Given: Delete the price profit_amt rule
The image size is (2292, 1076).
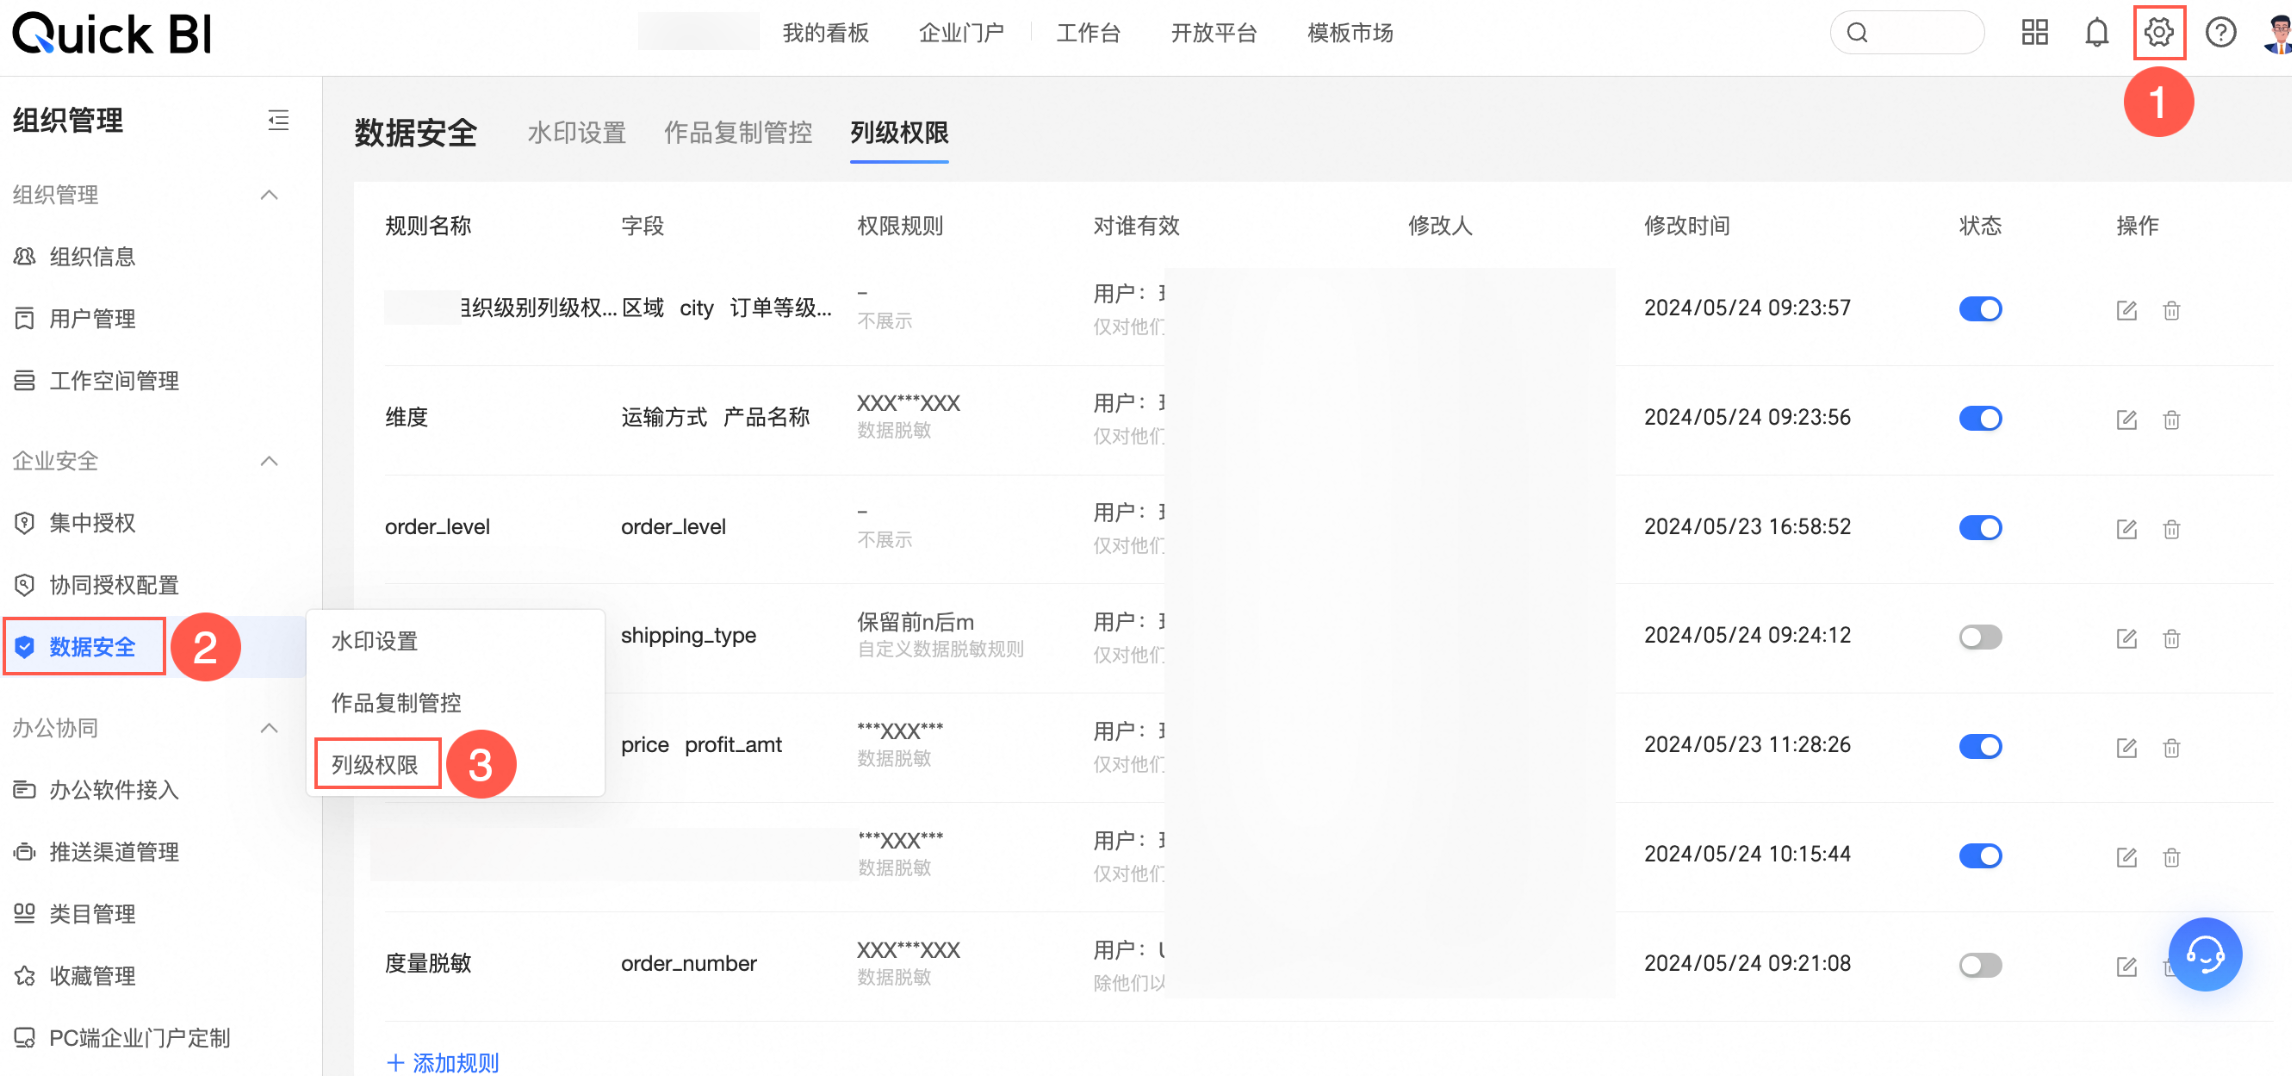Looking at the screenshot, I should 2172,747.
